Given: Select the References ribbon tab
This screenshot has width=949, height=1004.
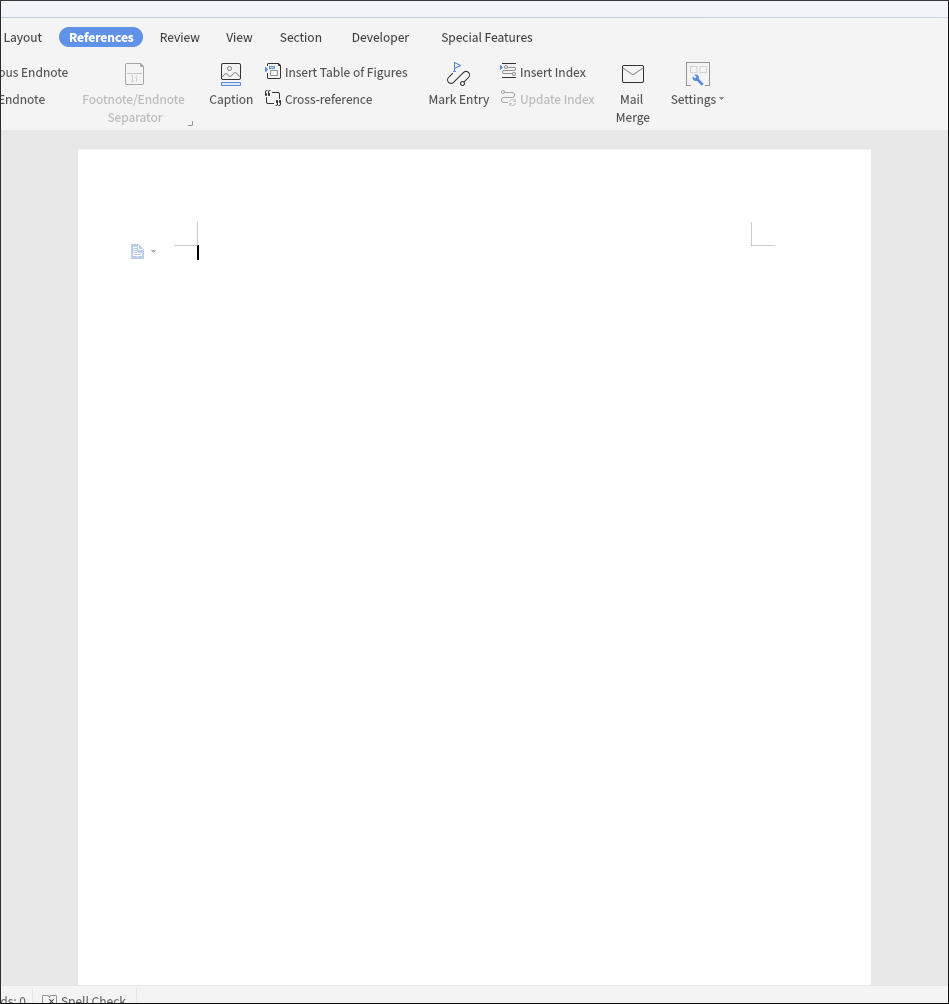Looking at the screenshot, I should [x=101, y=38].
